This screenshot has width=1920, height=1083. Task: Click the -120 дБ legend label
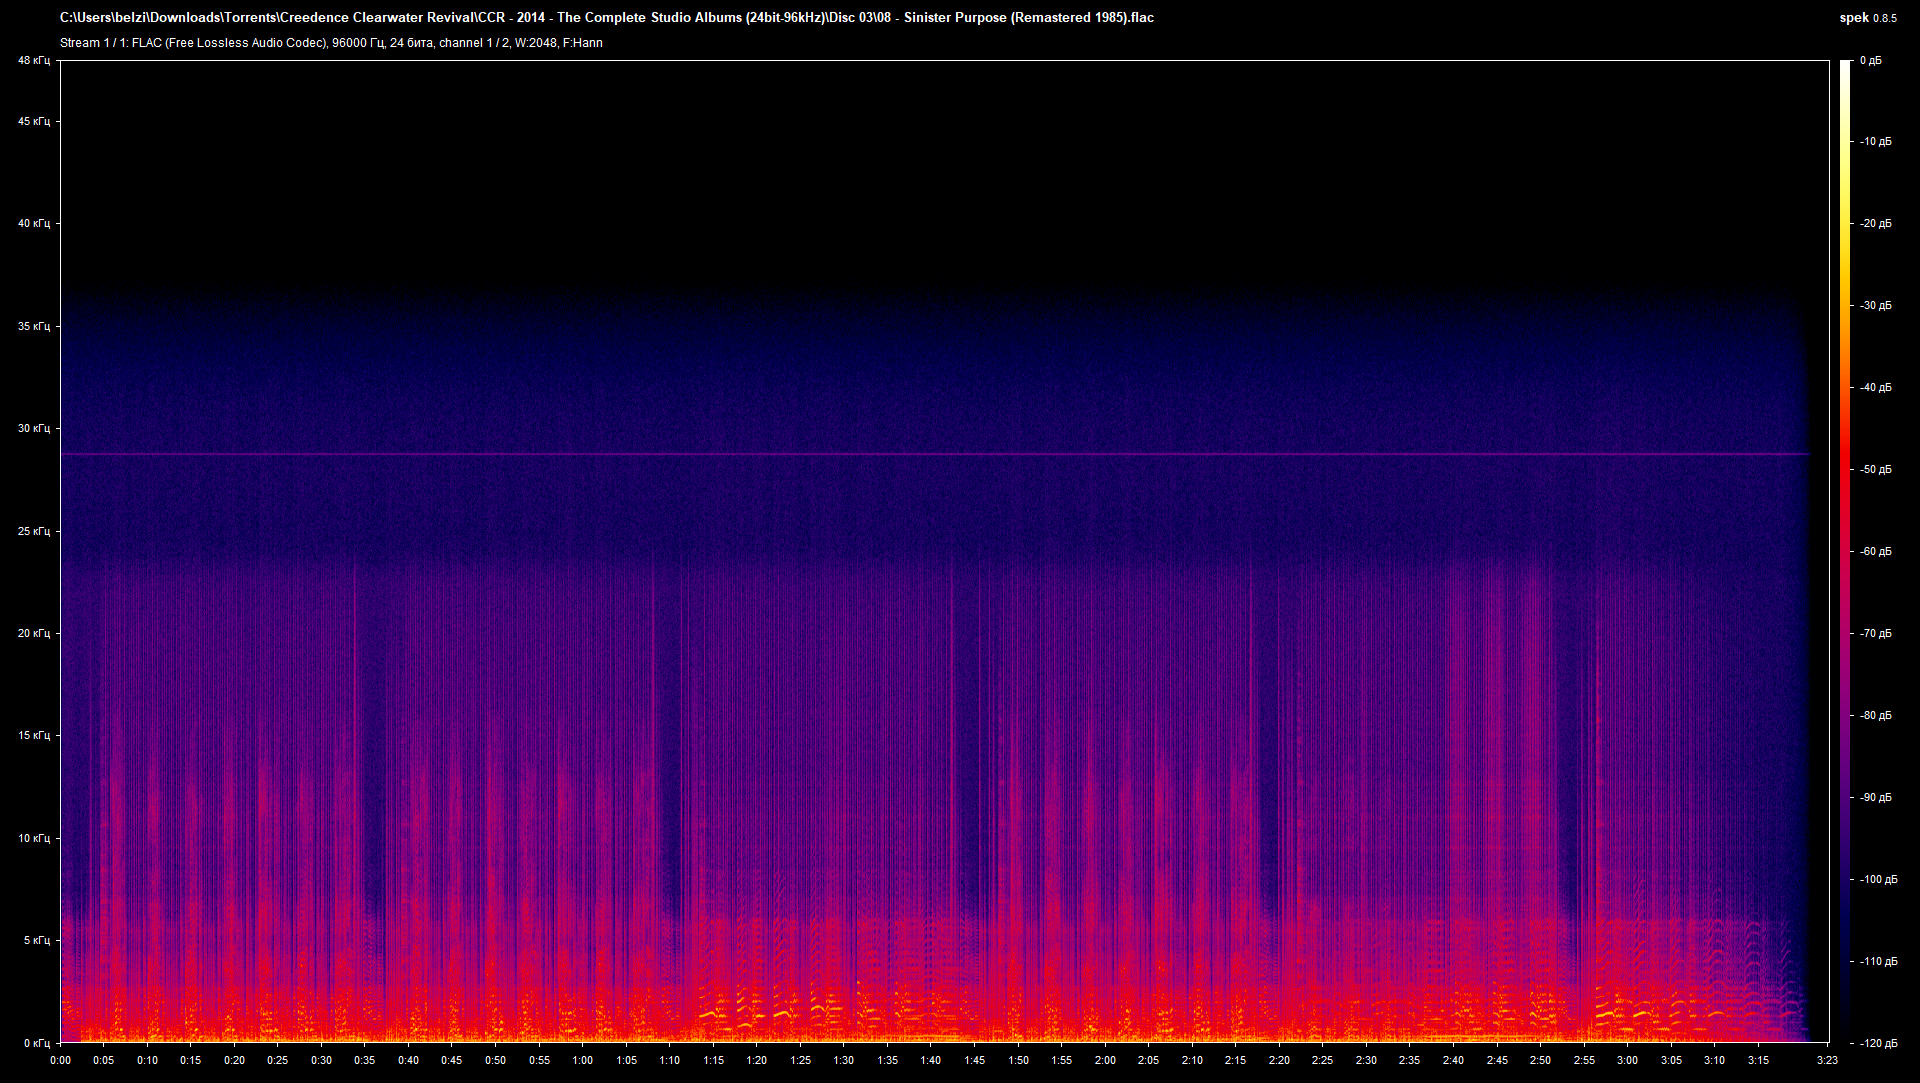(x=1880, y=1042)
